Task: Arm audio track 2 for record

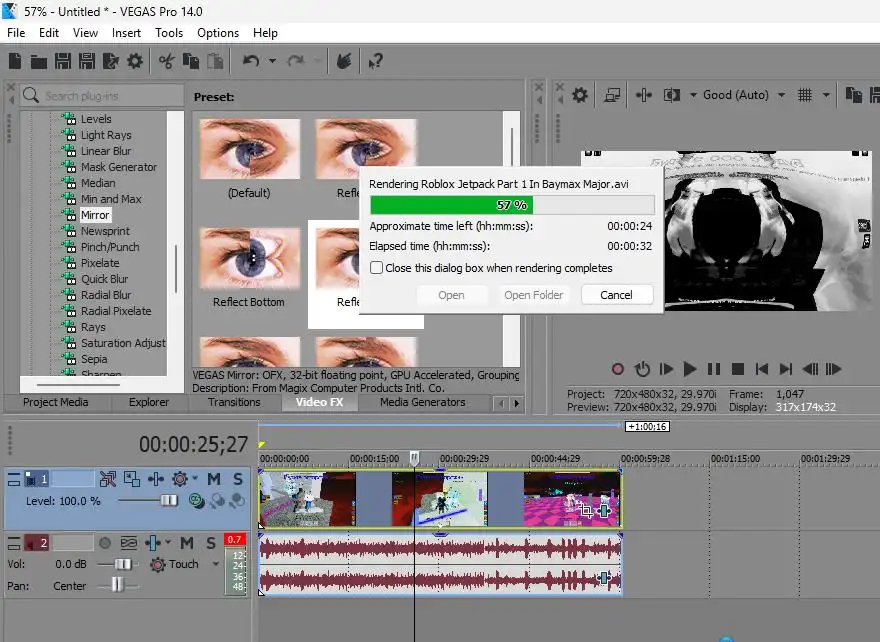Action: [105, 543]
